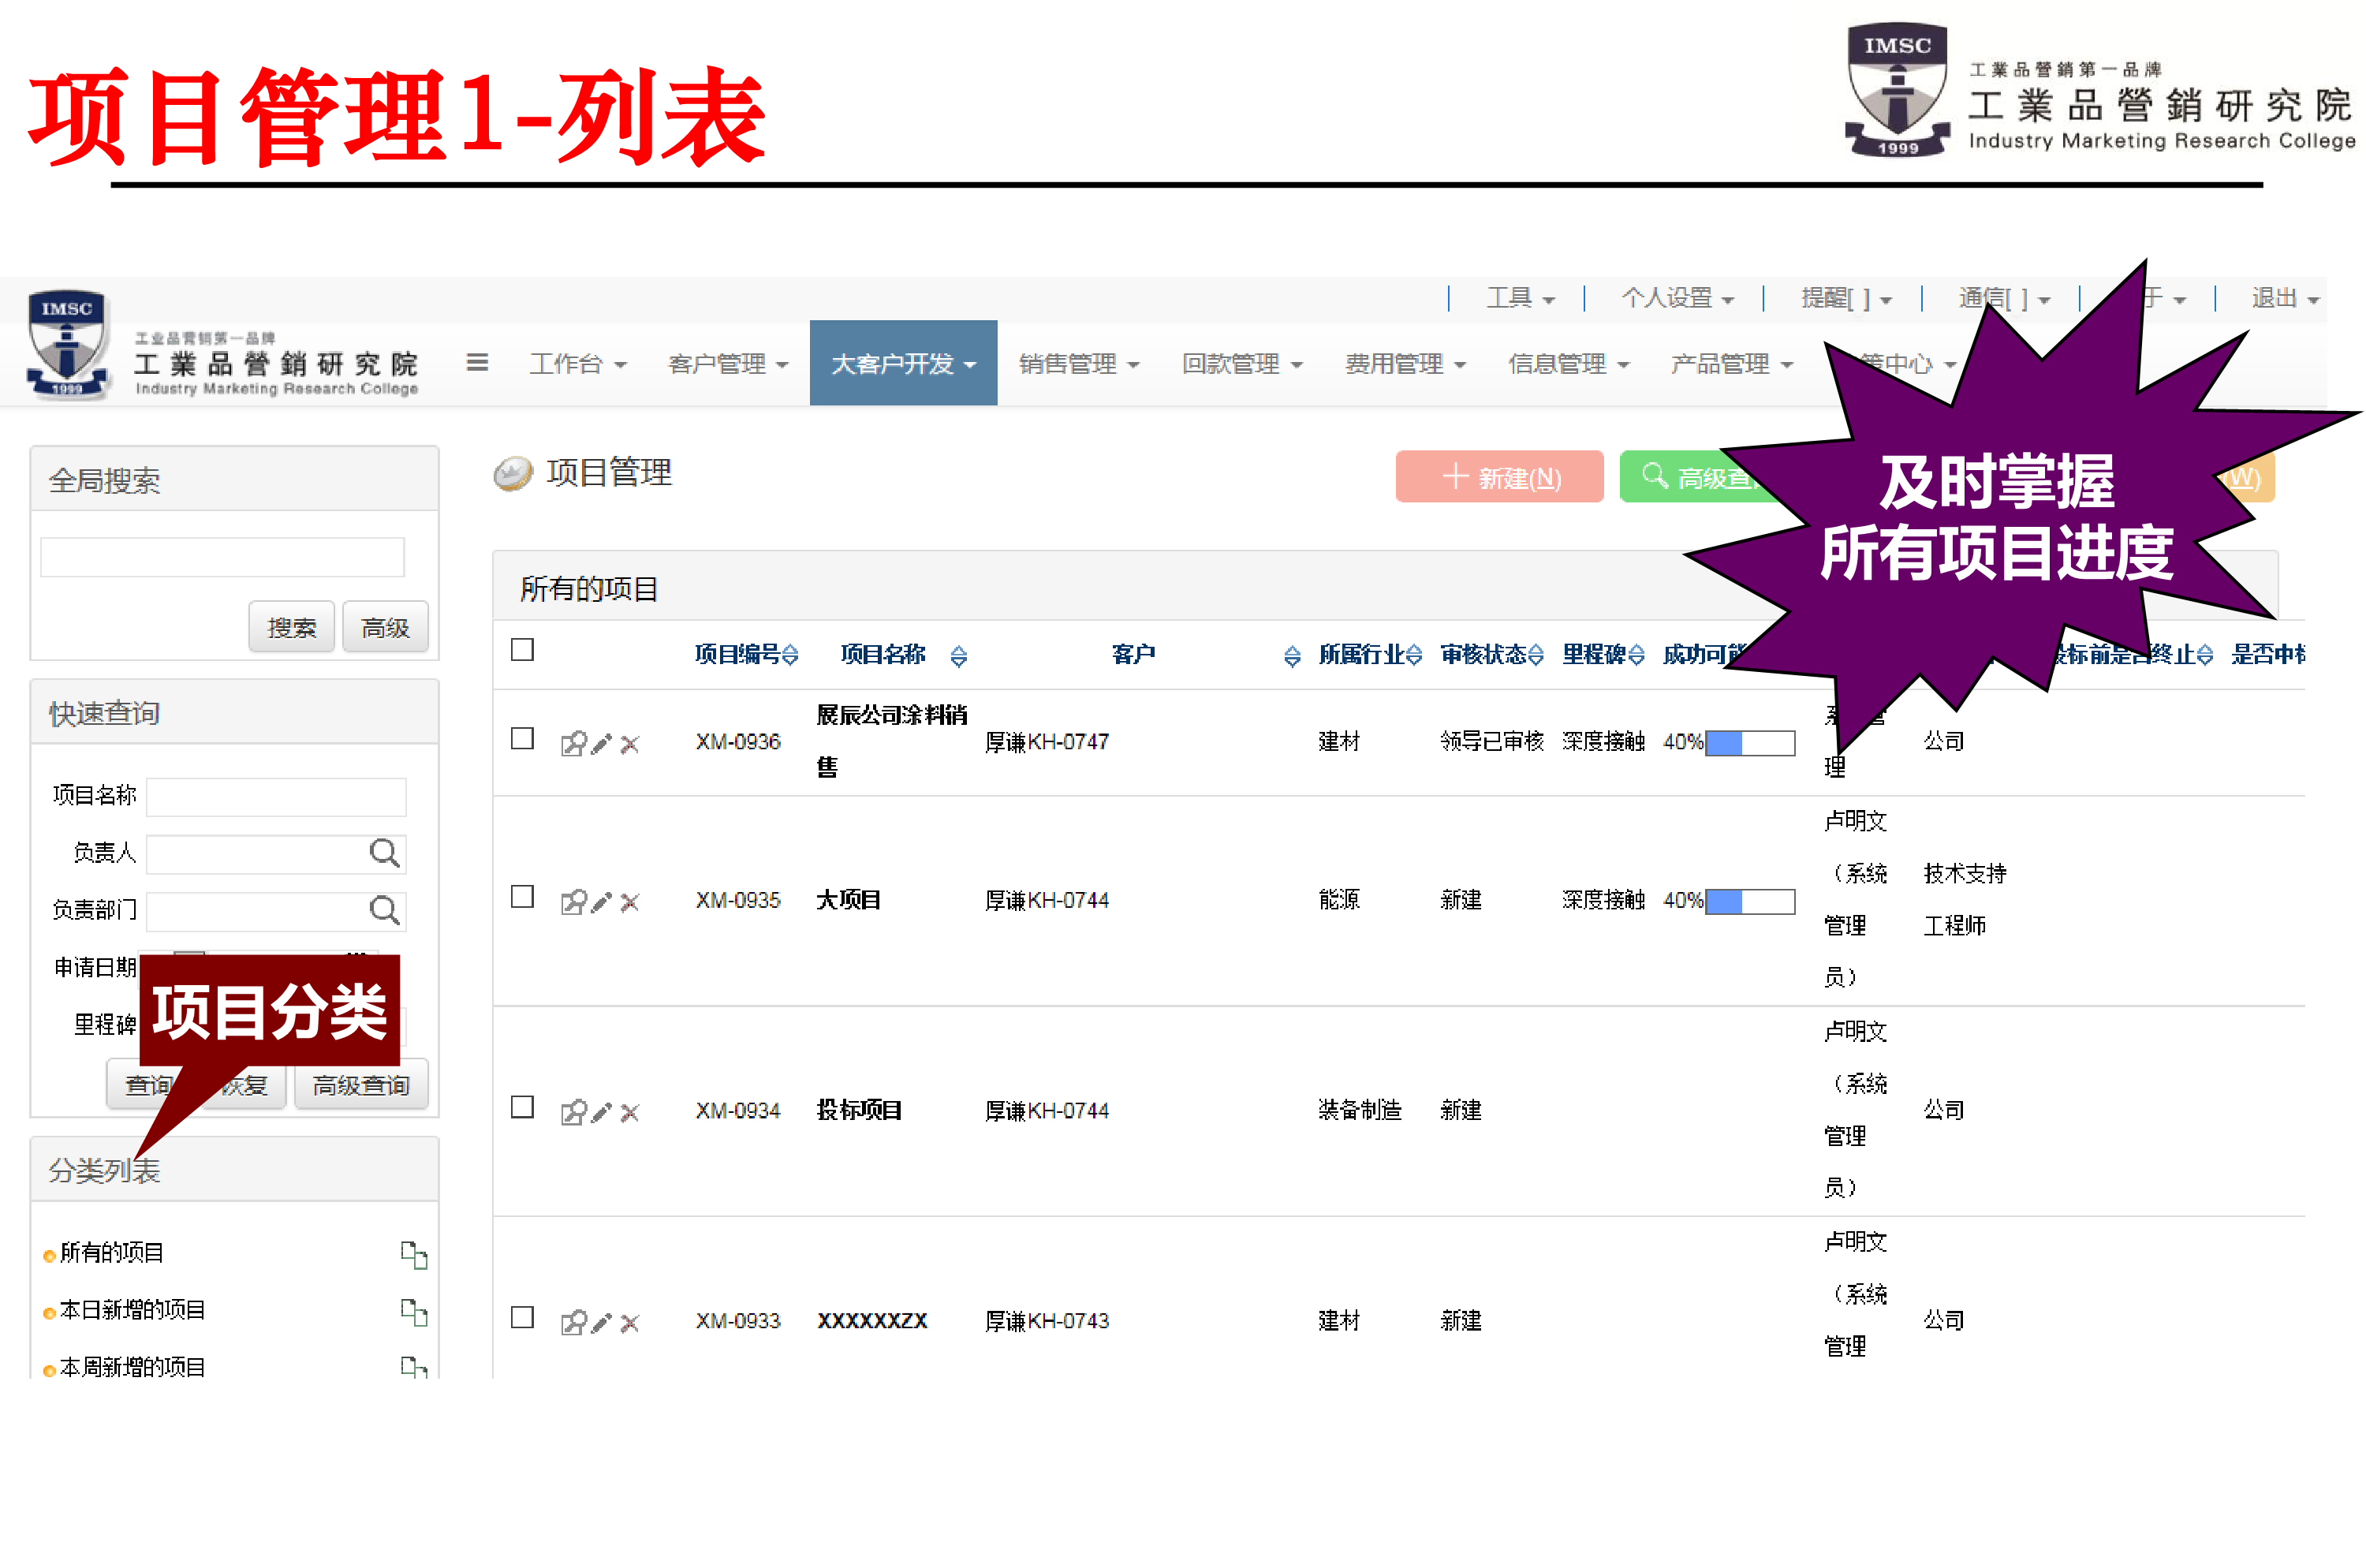Check select-all box in table header
Screen dimensions: 2366x1568
point(521,650)
